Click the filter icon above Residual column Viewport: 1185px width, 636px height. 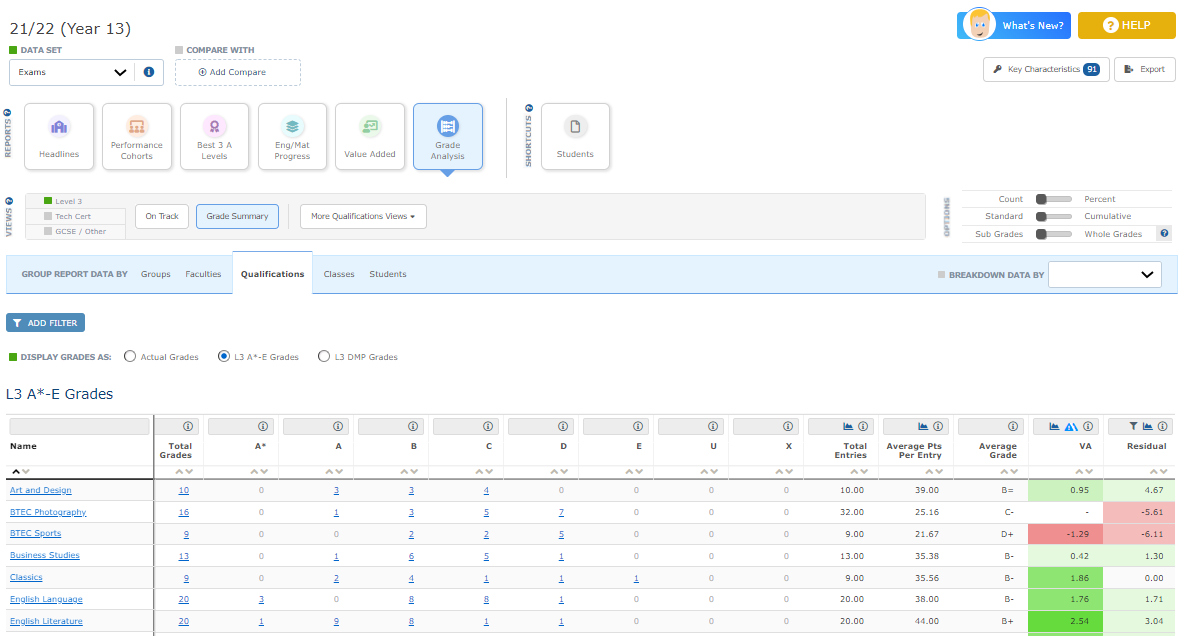[x=1134, y=426]
